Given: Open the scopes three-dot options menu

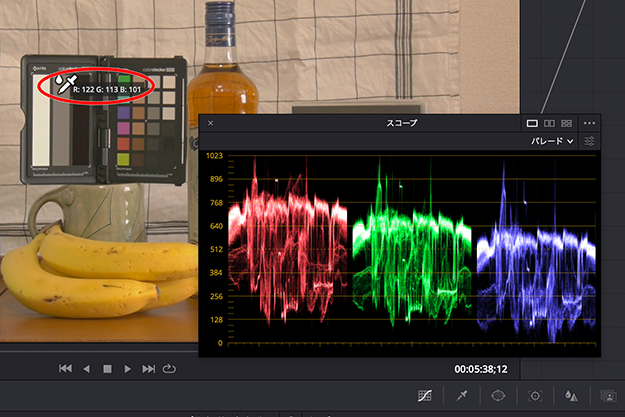Looking at the screenshot, I should pos(589,123).
